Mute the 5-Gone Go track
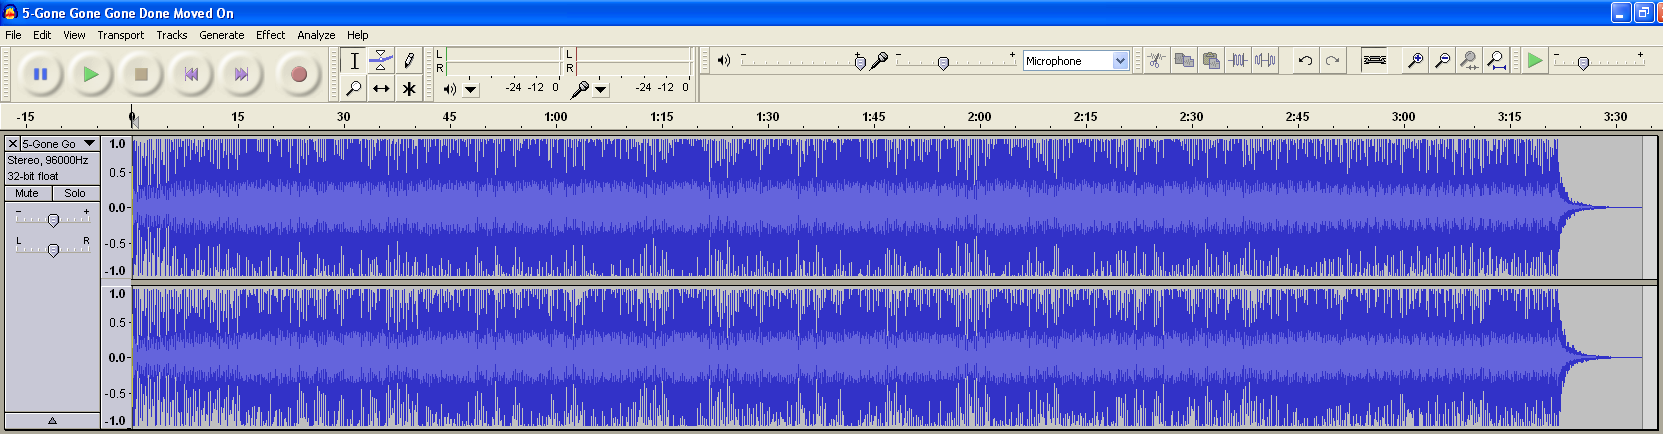1663x434 pixels. click(27, 193)
